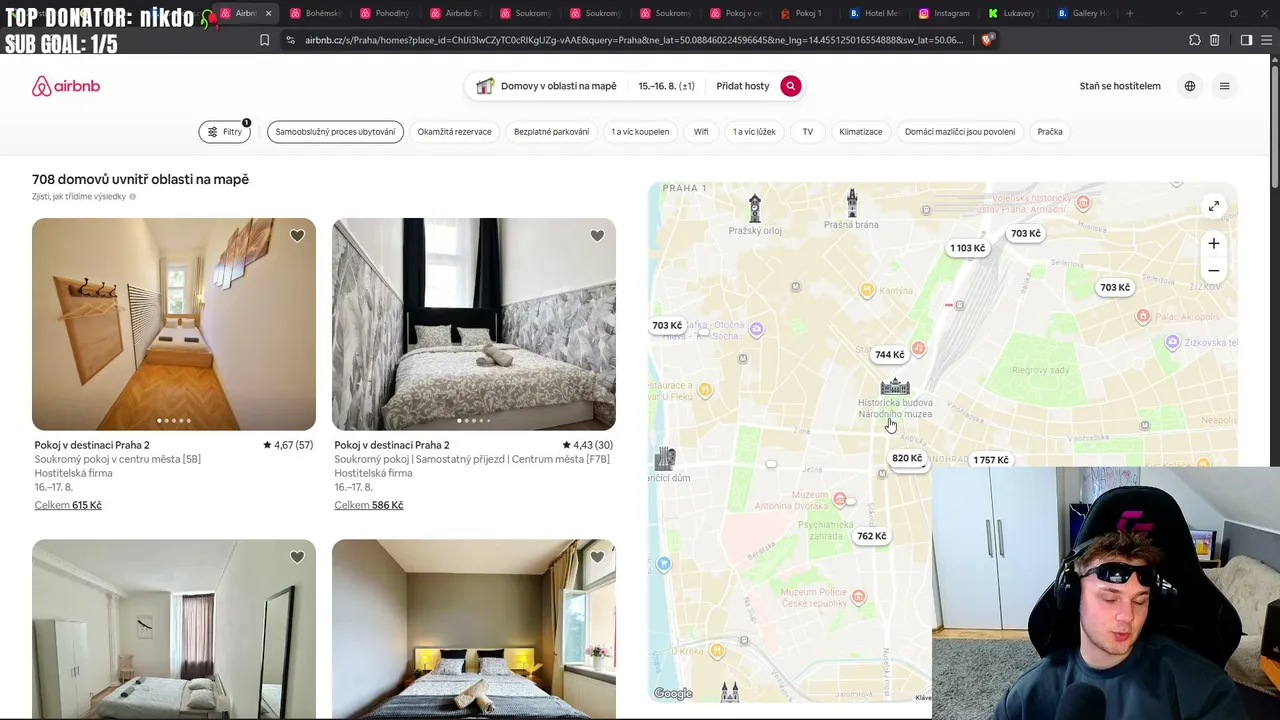Click the Národní muzeum building icon
The width and height of the screenshot is (1280, 720).
click(x=895, y=386)
